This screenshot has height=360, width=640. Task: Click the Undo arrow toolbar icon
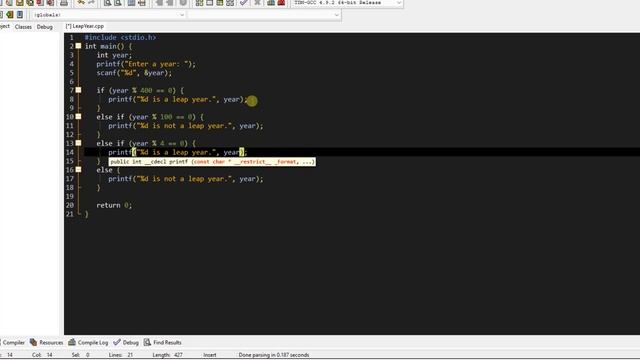pyautogui.click(x=81, y=2)
